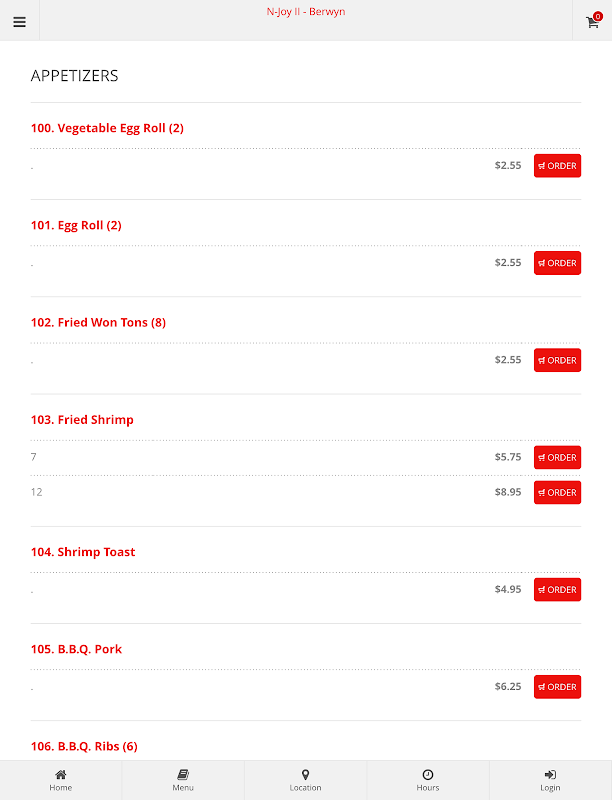
Task: Open 104. Shrimp Toast item
Action: (83, 552)
